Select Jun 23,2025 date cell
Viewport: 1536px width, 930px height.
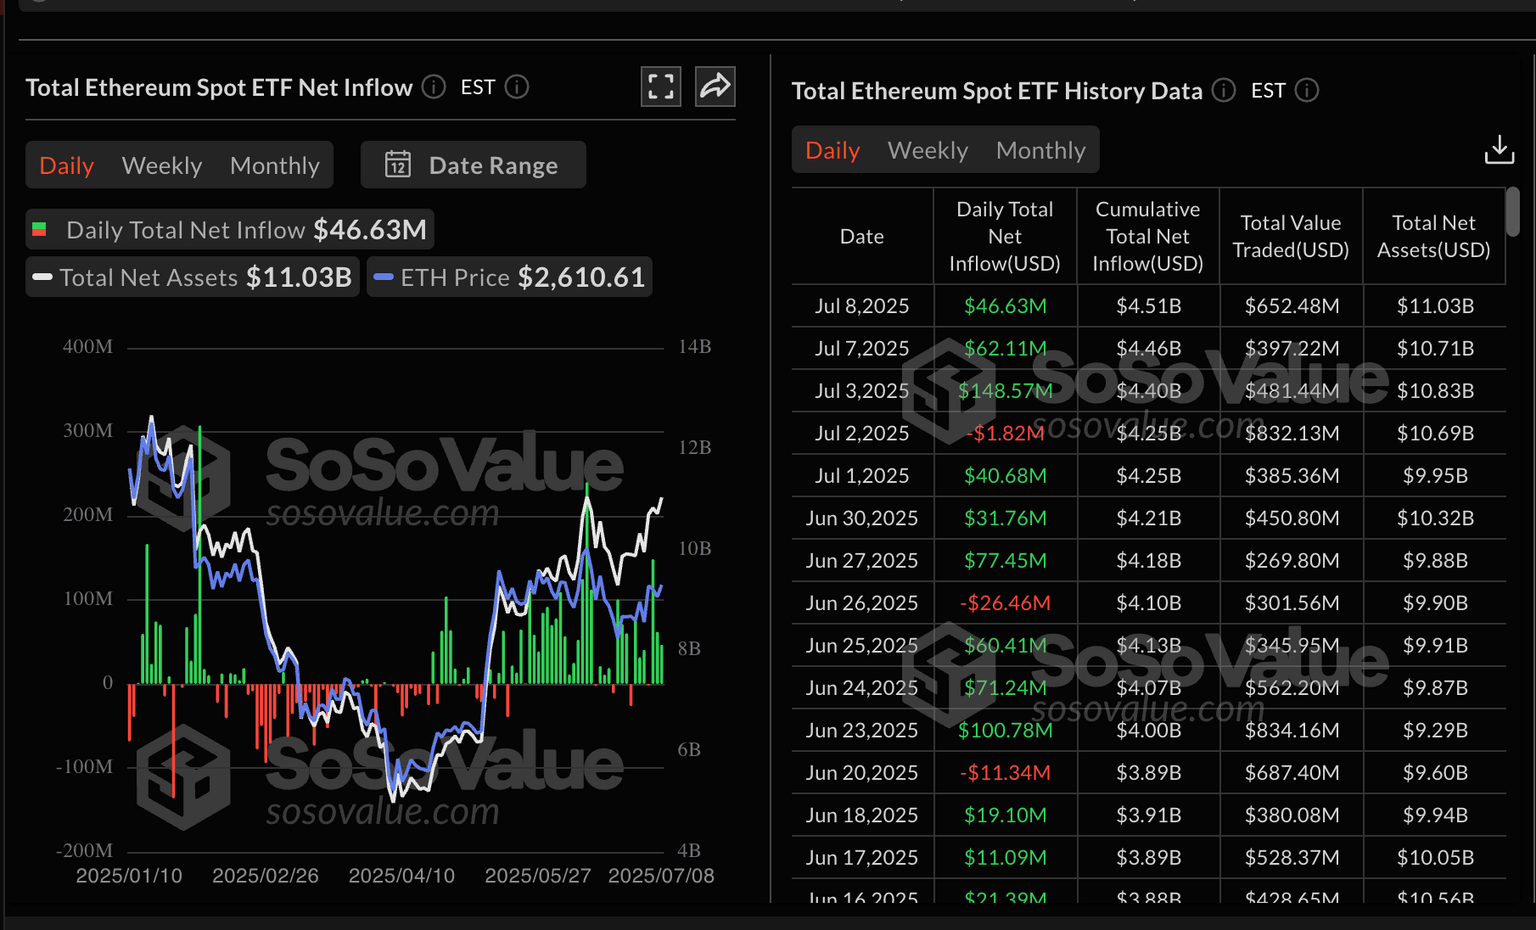pos(862,731)
